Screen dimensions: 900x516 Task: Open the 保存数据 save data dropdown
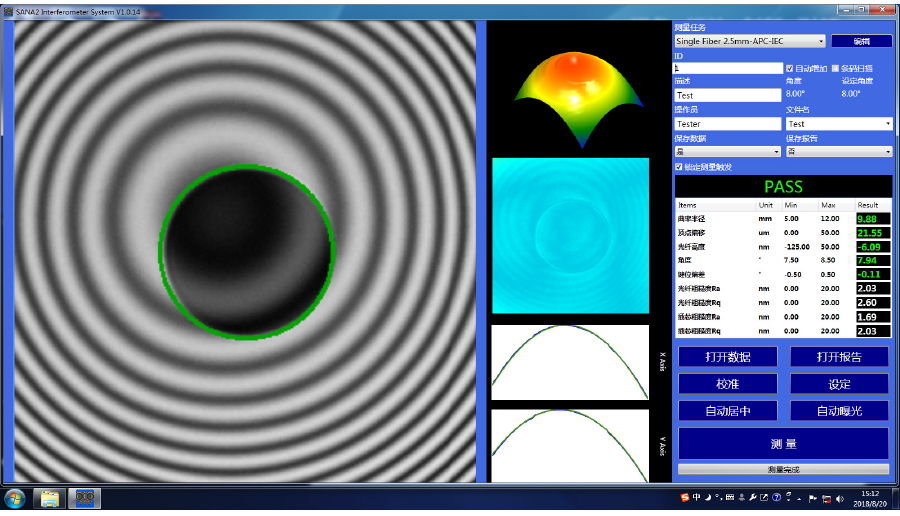[727, 152]
